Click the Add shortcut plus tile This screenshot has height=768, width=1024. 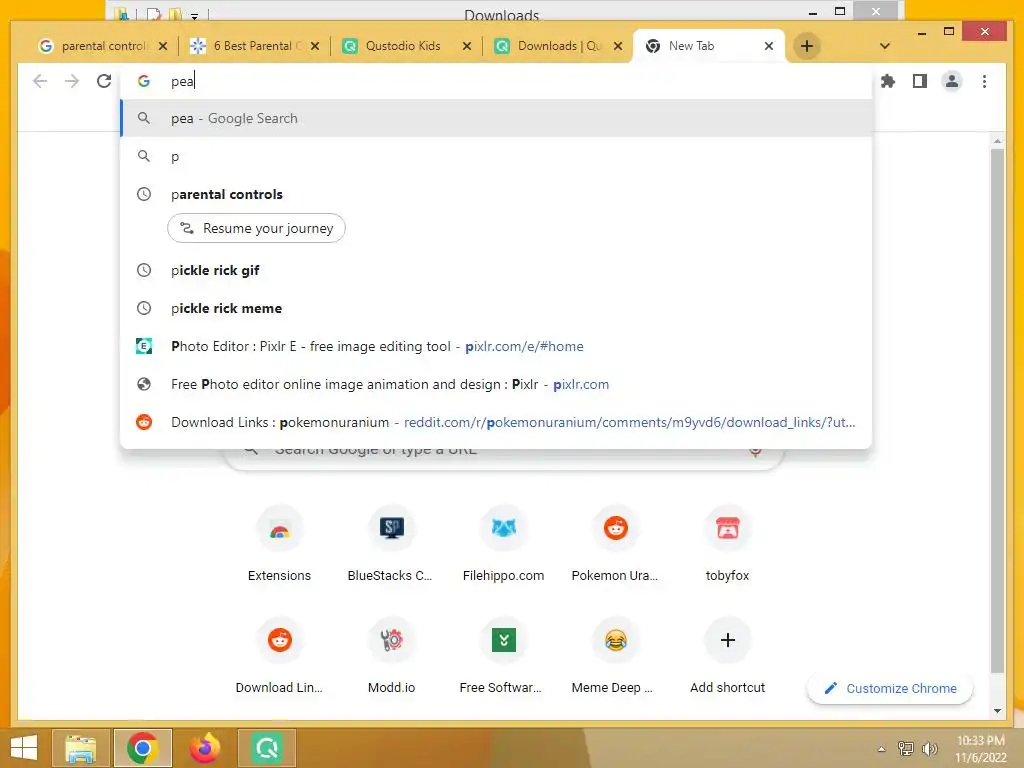[x=728, y=656]
